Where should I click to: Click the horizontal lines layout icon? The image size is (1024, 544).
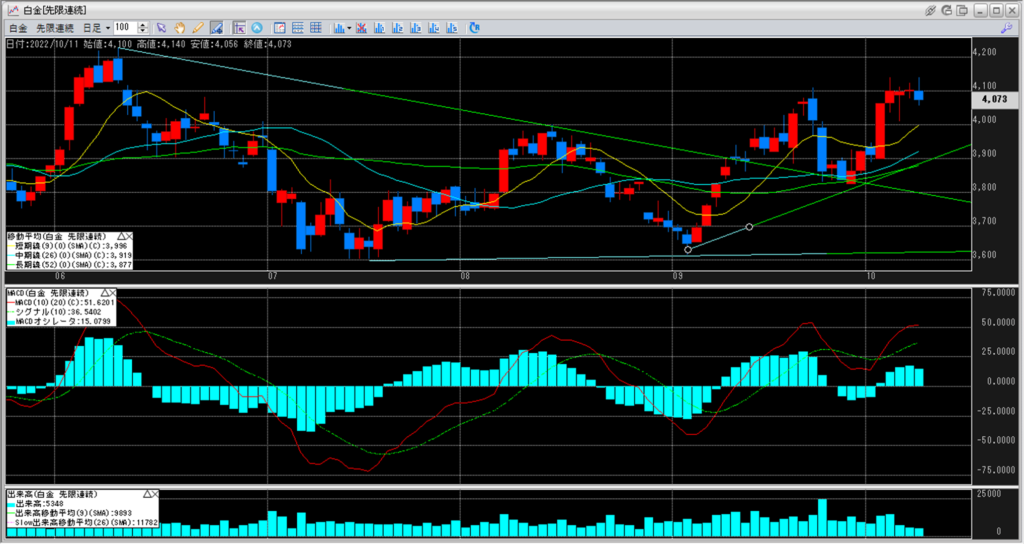[x=298, y=28]
